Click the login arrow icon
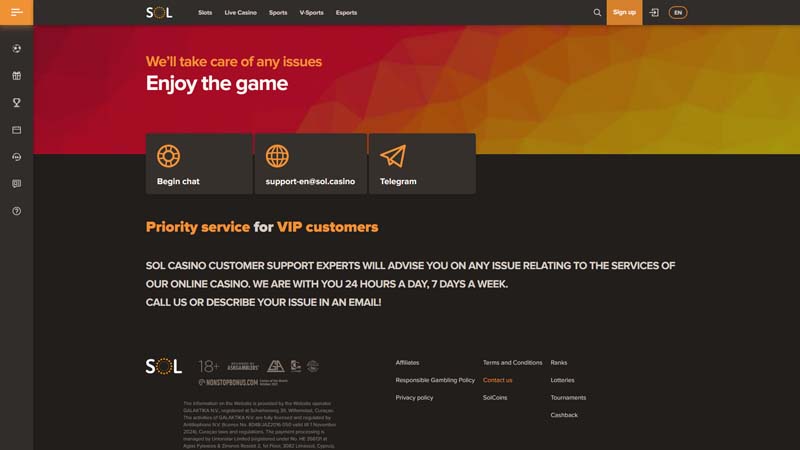 pos(654,12)
